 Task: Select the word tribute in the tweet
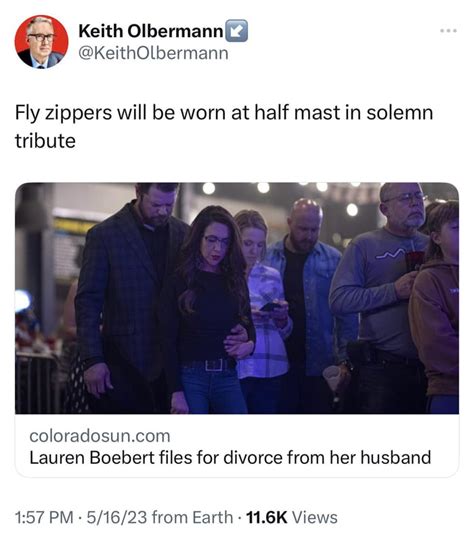click(45, 141)
